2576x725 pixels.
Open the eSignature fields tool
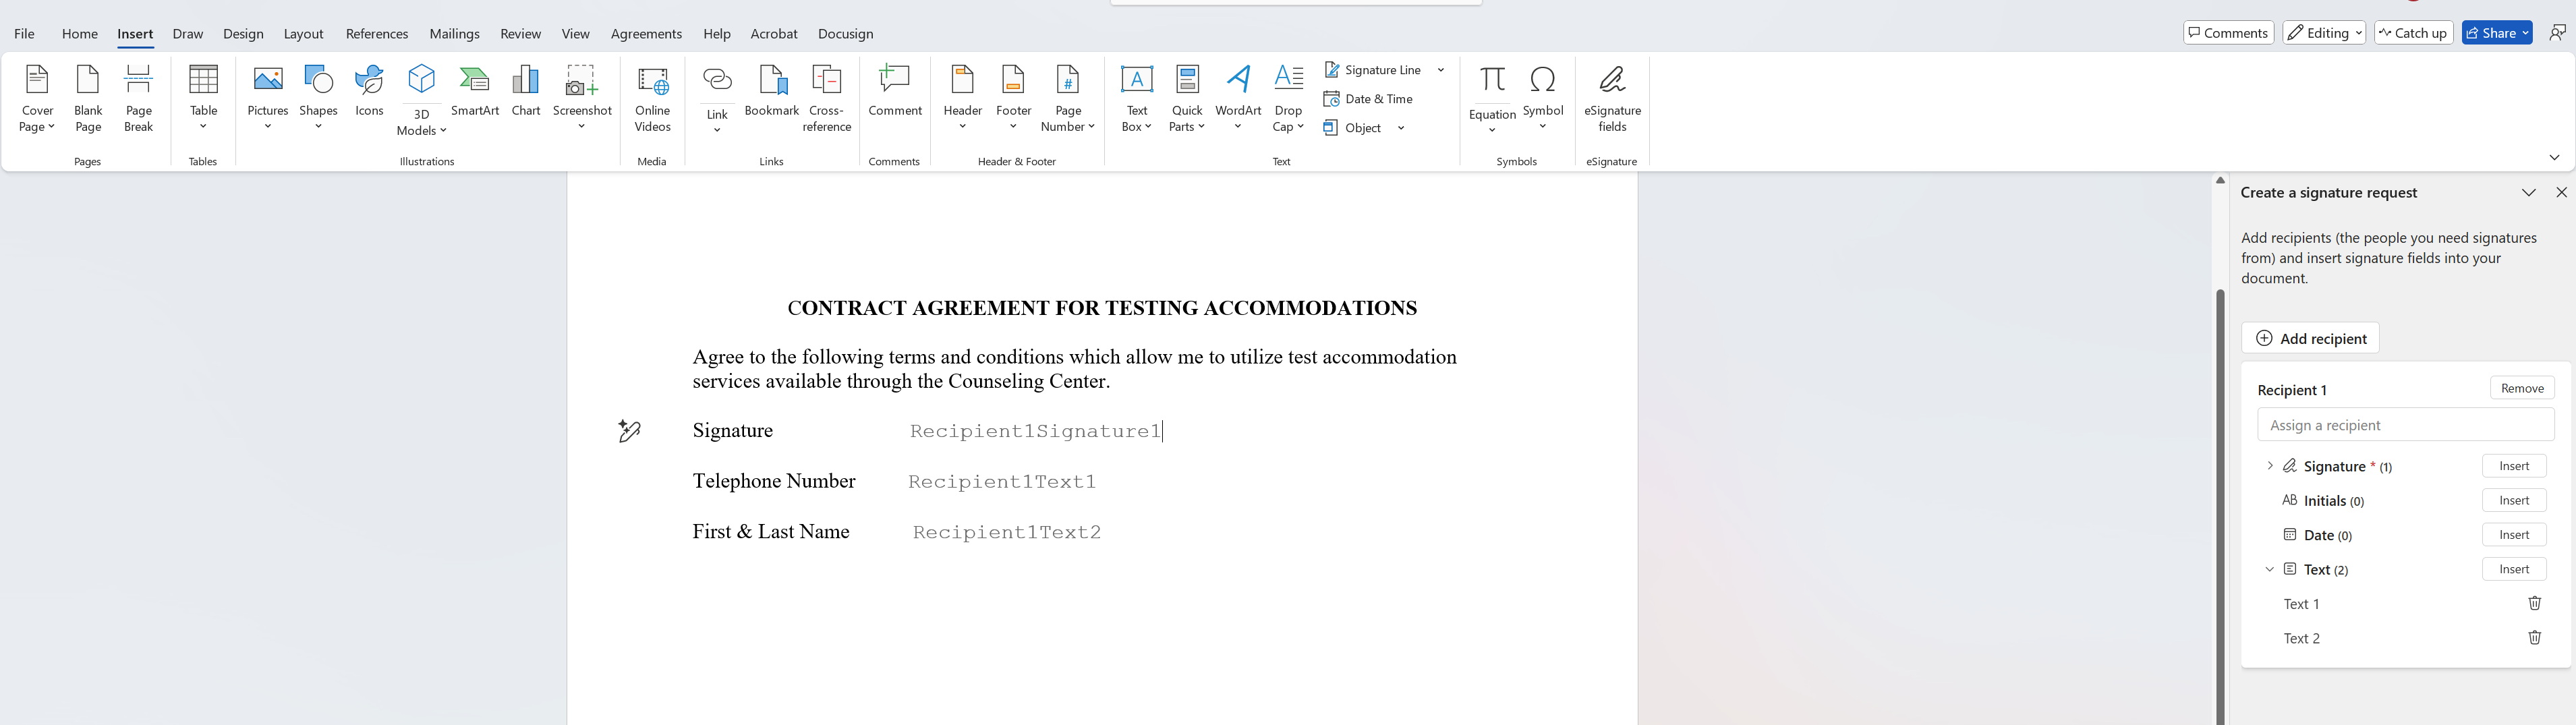(x=1612, y=98)
